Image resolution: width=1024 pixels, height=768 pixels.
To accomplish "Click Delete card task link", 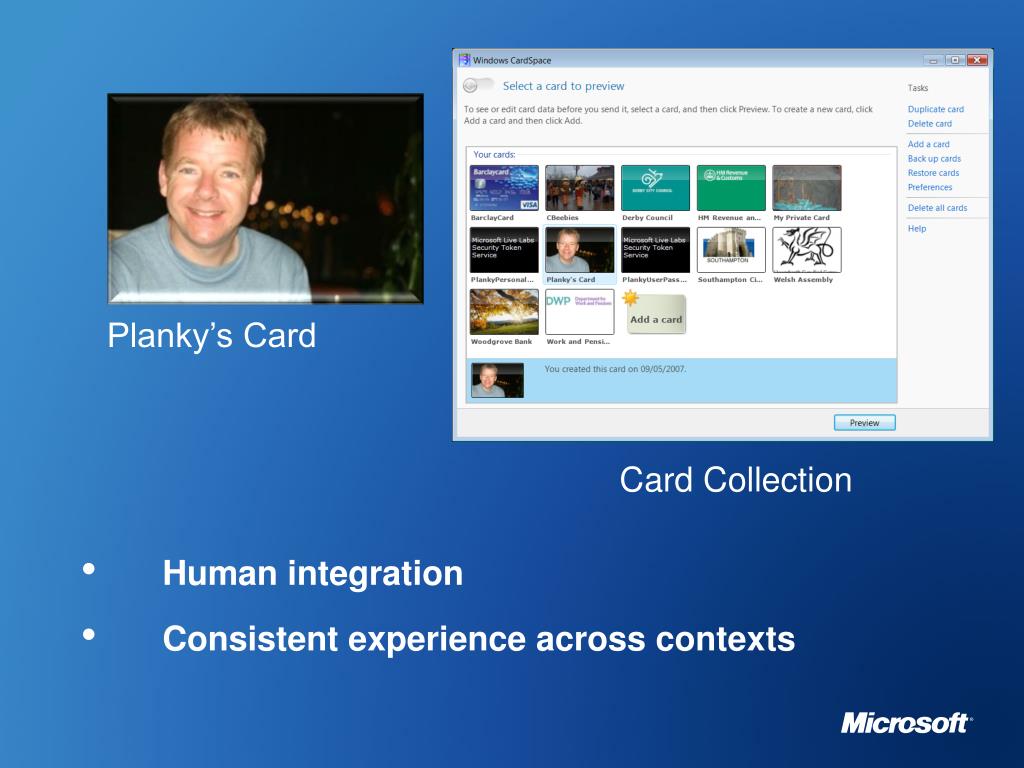I will [x=929, y=123].
